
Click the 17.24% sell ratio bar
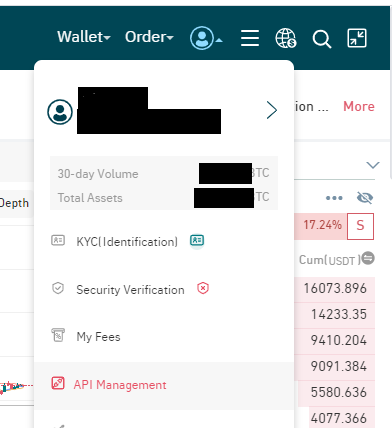coord(320,226)
